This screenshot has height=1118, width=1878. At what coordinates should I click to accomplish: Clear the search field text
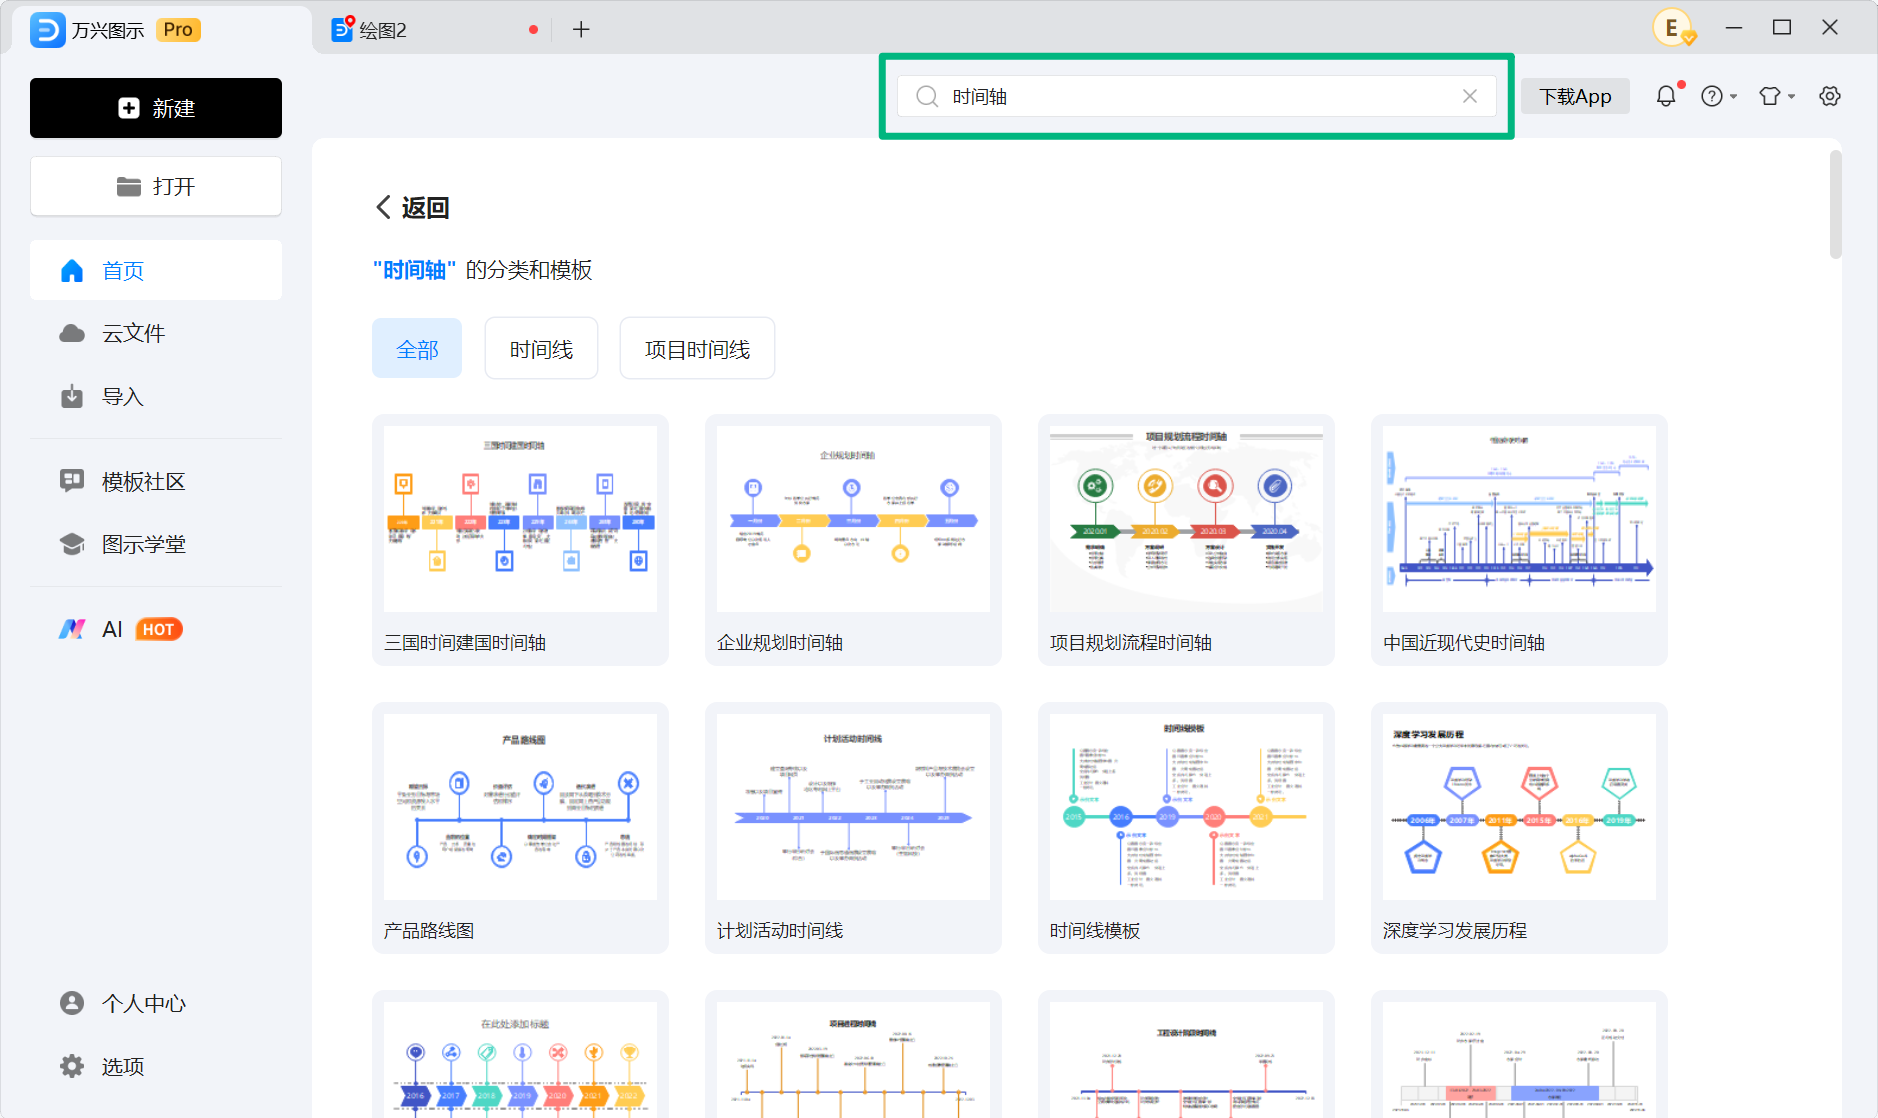click(1470, 96)
